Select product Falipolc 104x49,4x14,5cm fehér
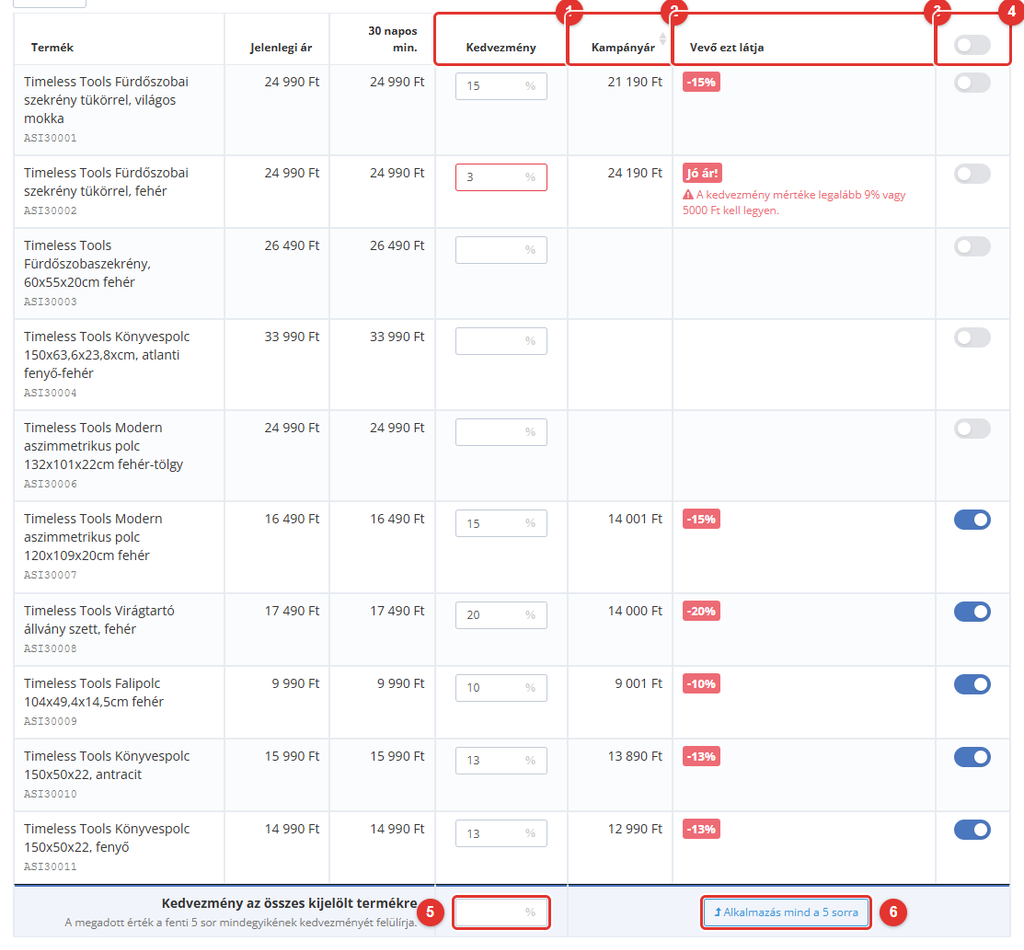The image size is (1024, 950). click(94, 692)
